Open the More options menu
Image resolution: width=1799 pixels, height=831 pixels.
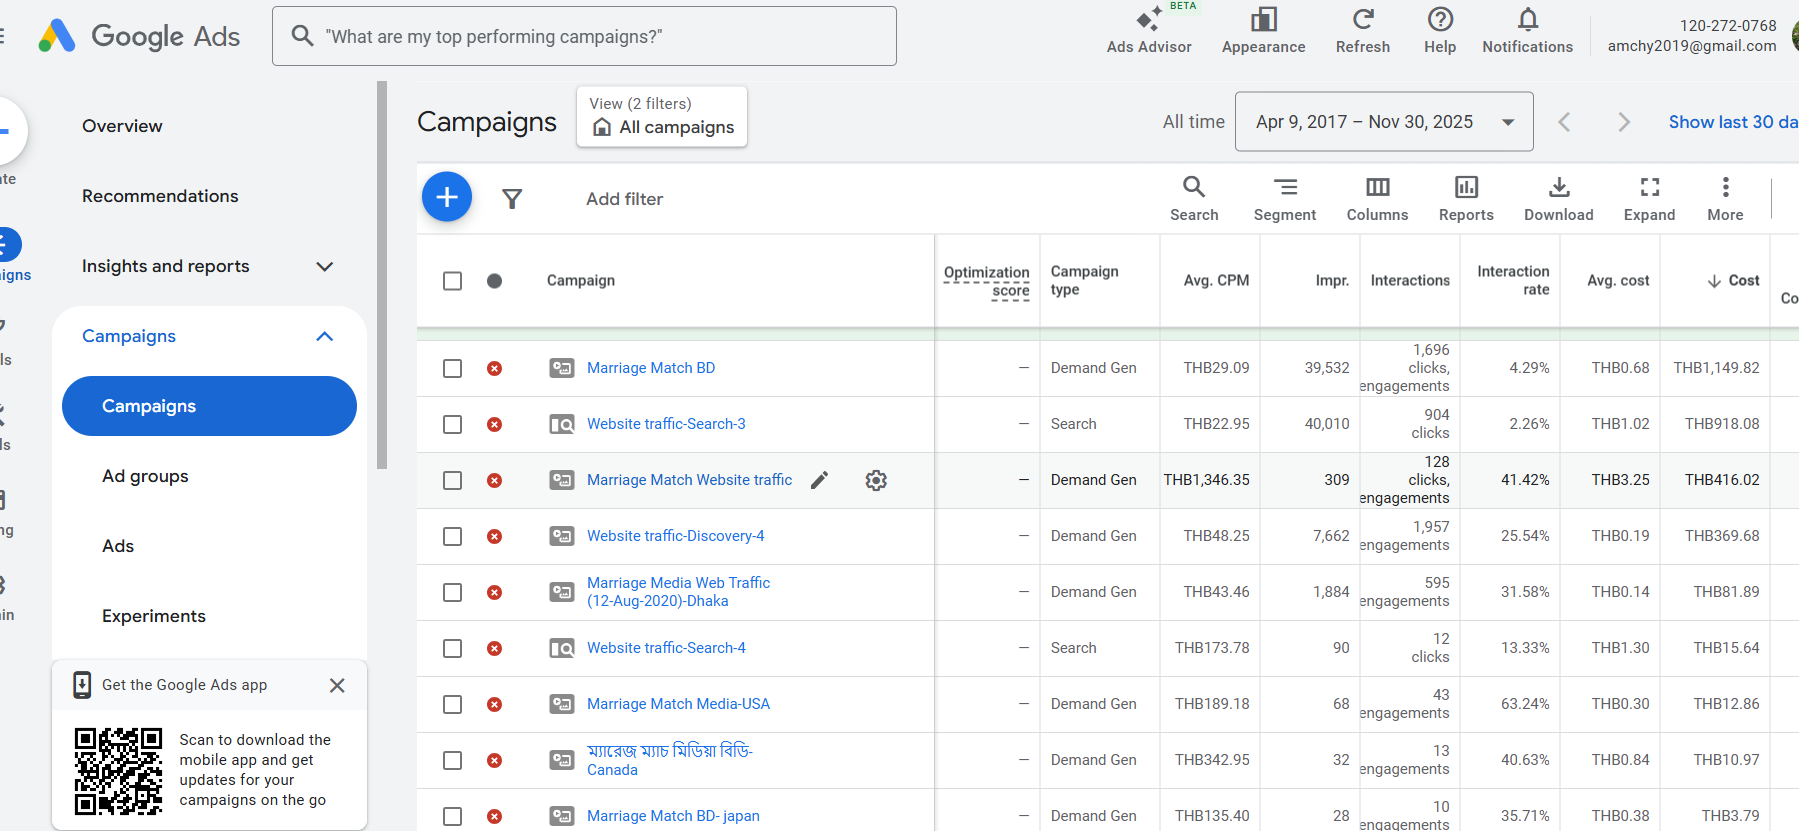click(x=1725, y=198)
